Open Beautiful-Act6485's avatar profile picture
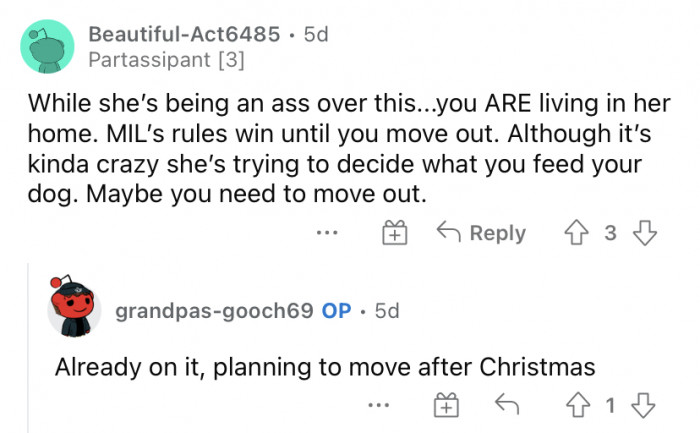The image size is (700, 433). click(46, 46)
